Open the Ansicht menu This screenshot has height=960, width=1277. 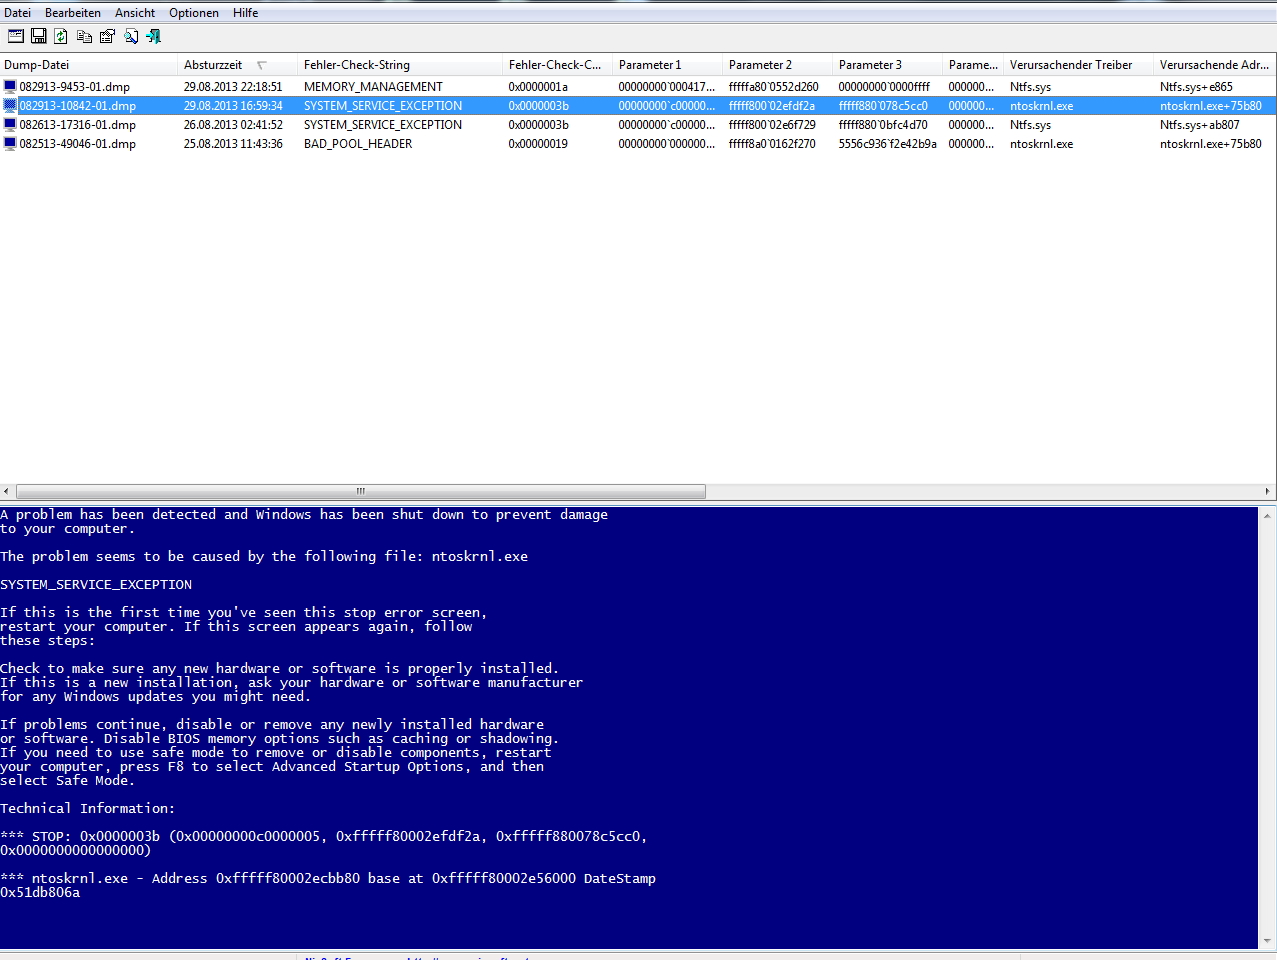135,13
